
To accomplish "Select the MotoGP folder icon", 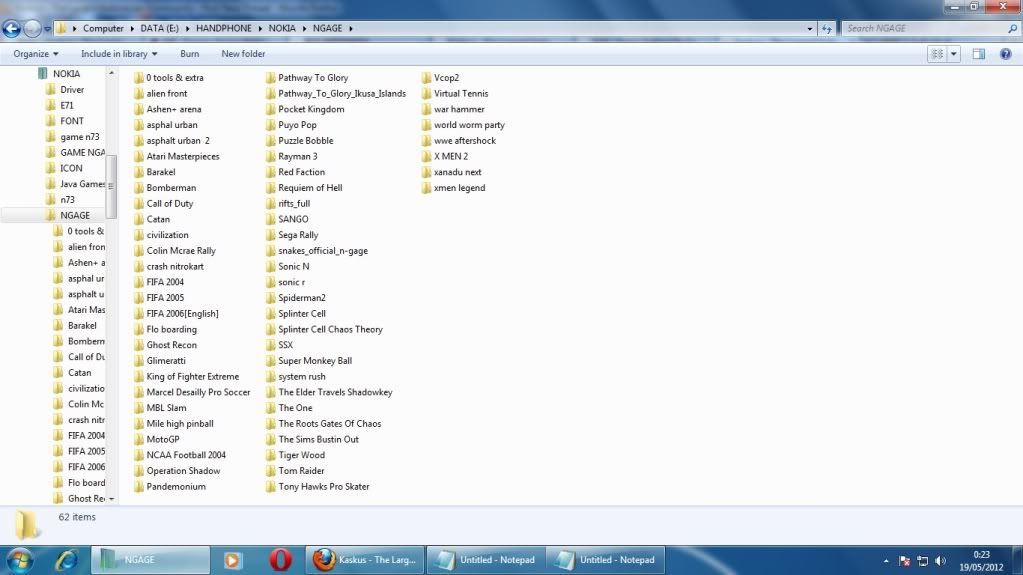I will [x=138, y=439].
